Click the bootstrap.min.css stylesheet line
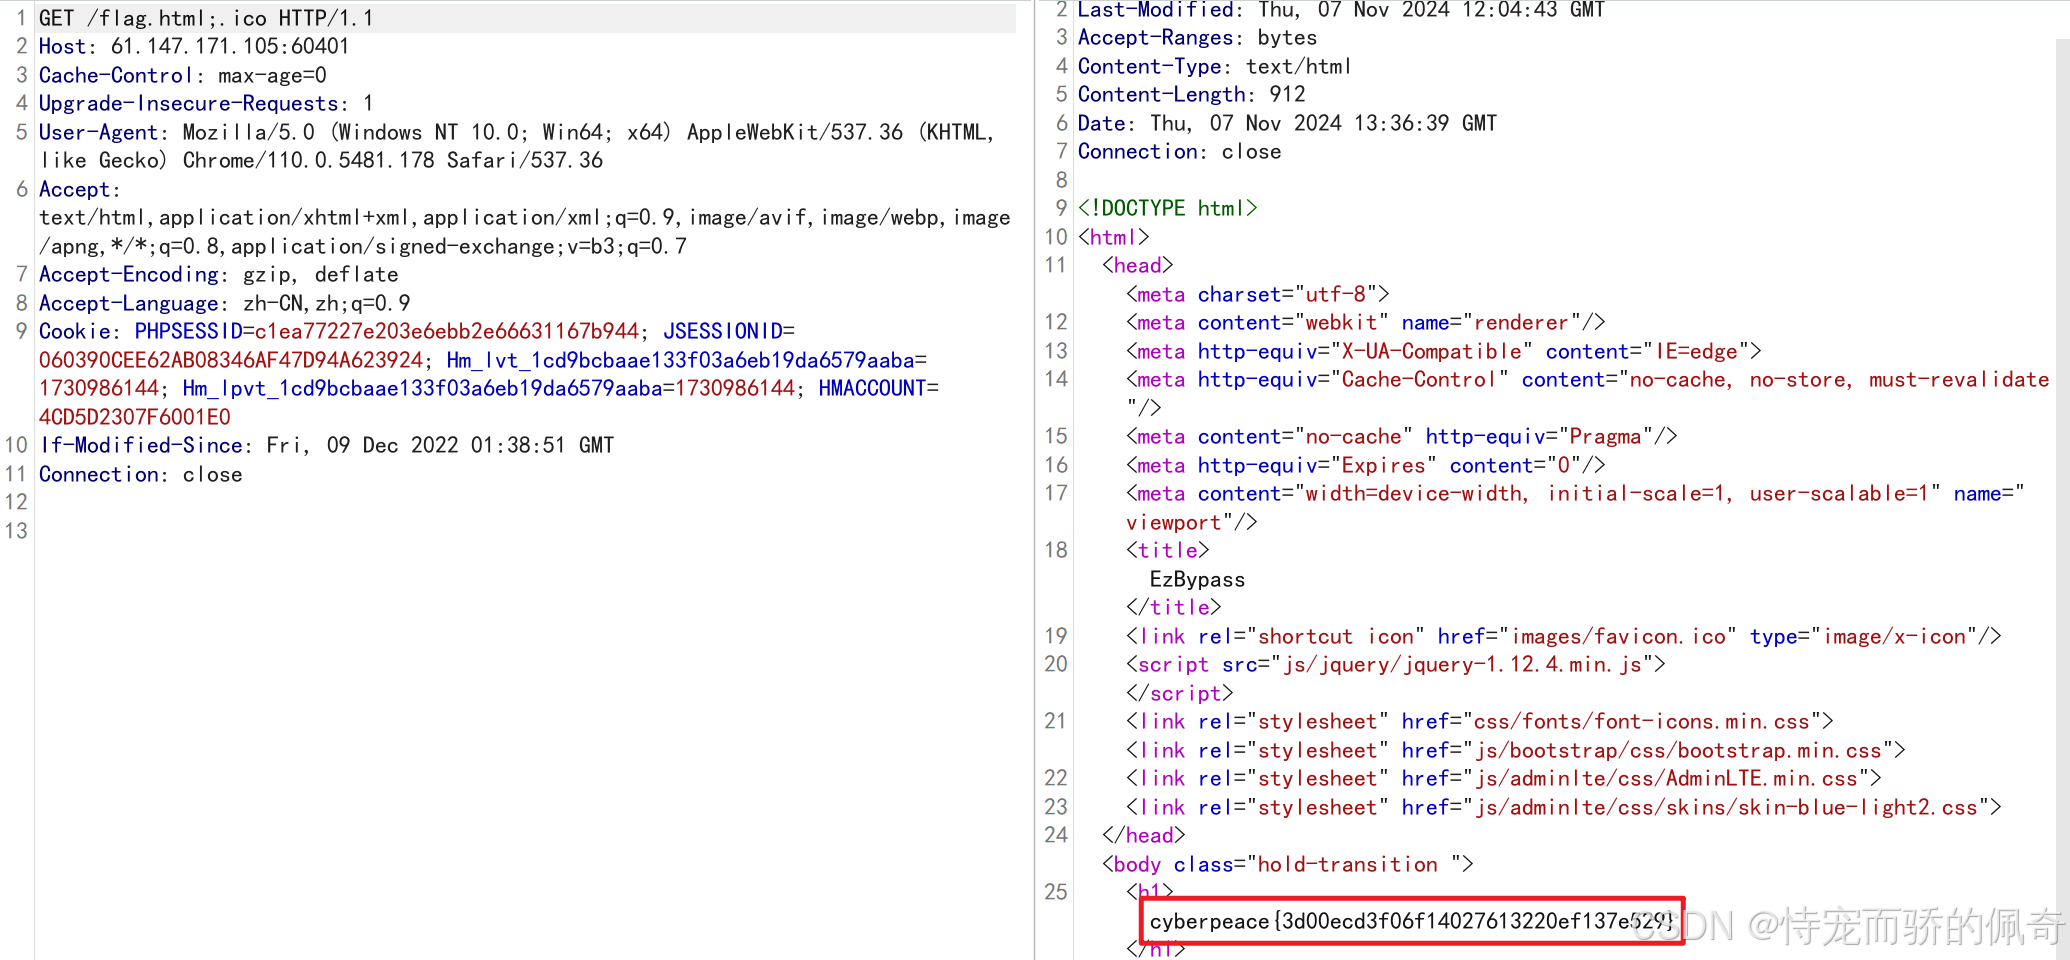This screenshot has height=960, width=2070. click(1516, 750)
